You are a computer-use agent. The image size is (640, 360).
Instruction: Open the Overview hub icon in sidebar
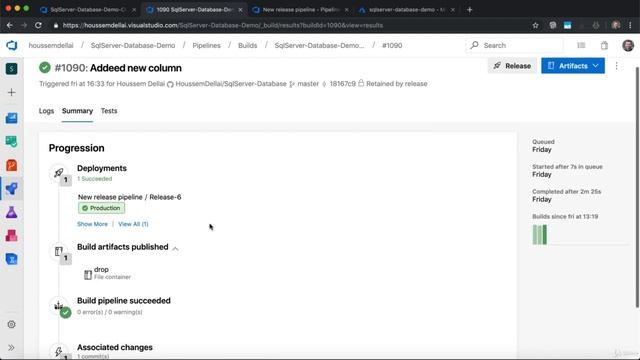(11, 118)
